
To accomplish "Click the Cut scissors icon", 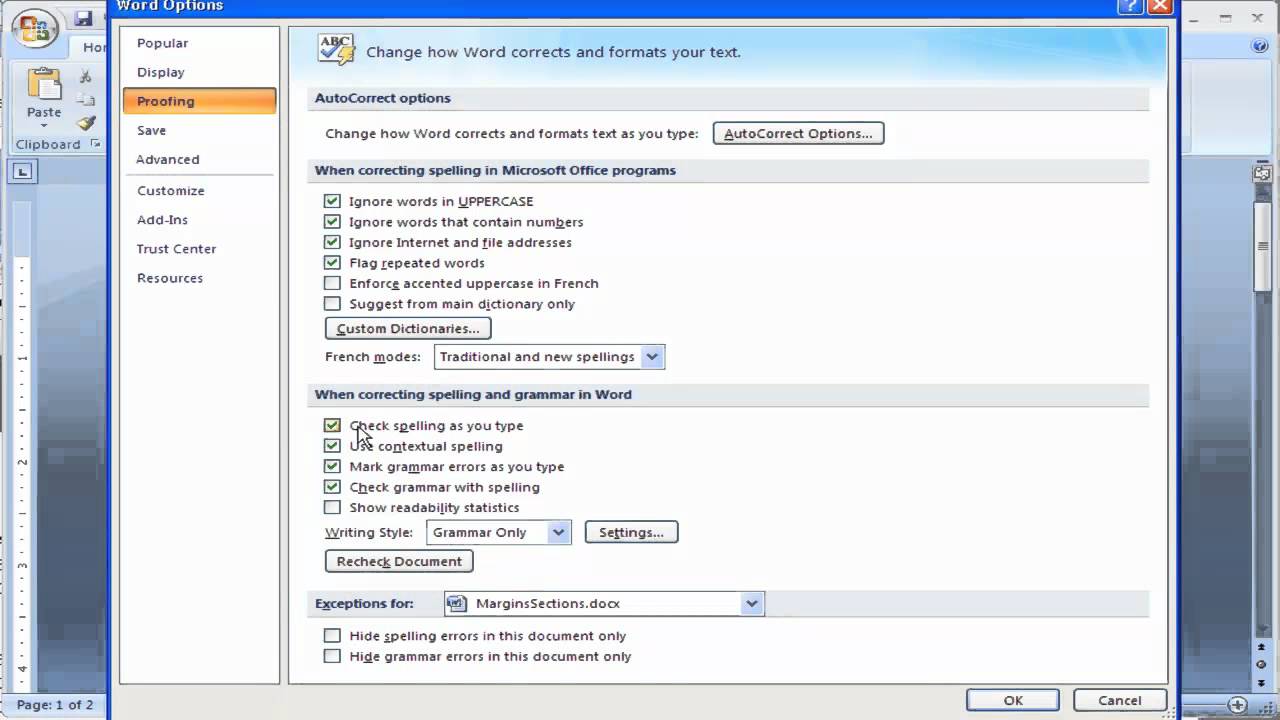I will pos(86,77).
